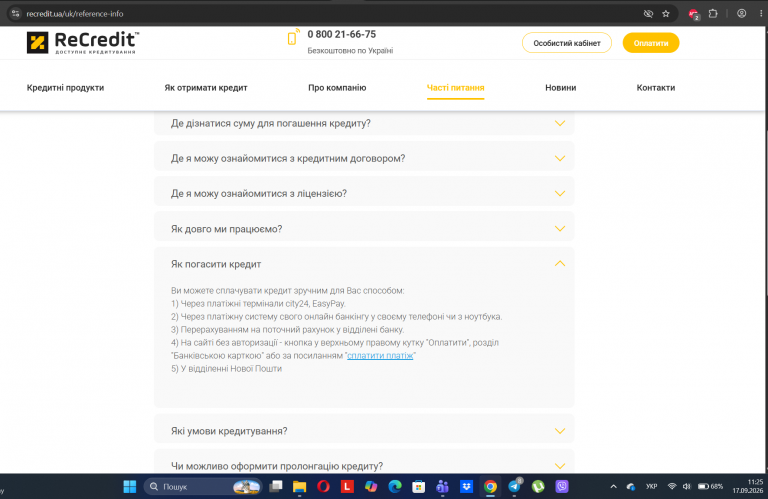Collapse 'Як погасити кредит' section
768x499 pixels.
[364, 264]
